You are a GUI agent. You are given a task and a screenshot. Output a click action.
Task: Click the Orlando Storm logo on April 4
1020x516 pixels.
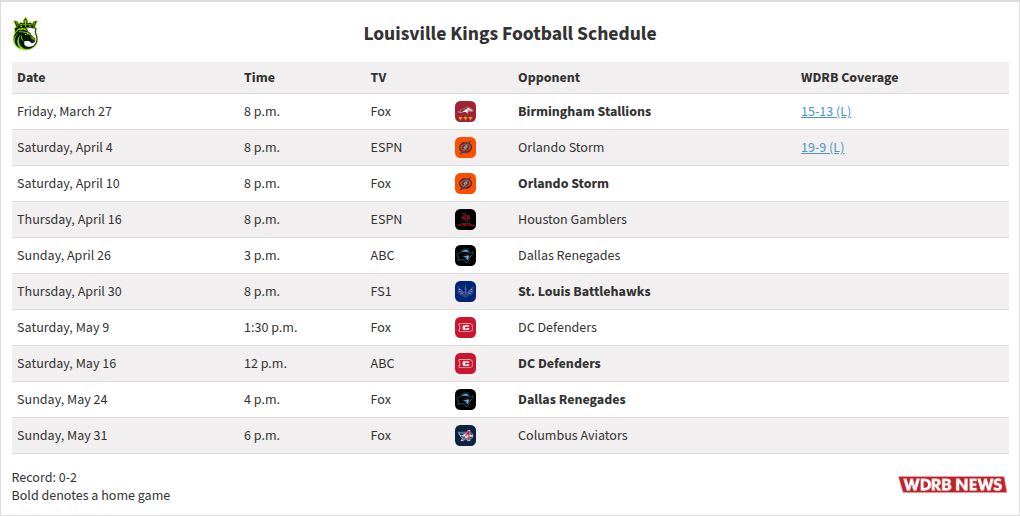[465, 148]
